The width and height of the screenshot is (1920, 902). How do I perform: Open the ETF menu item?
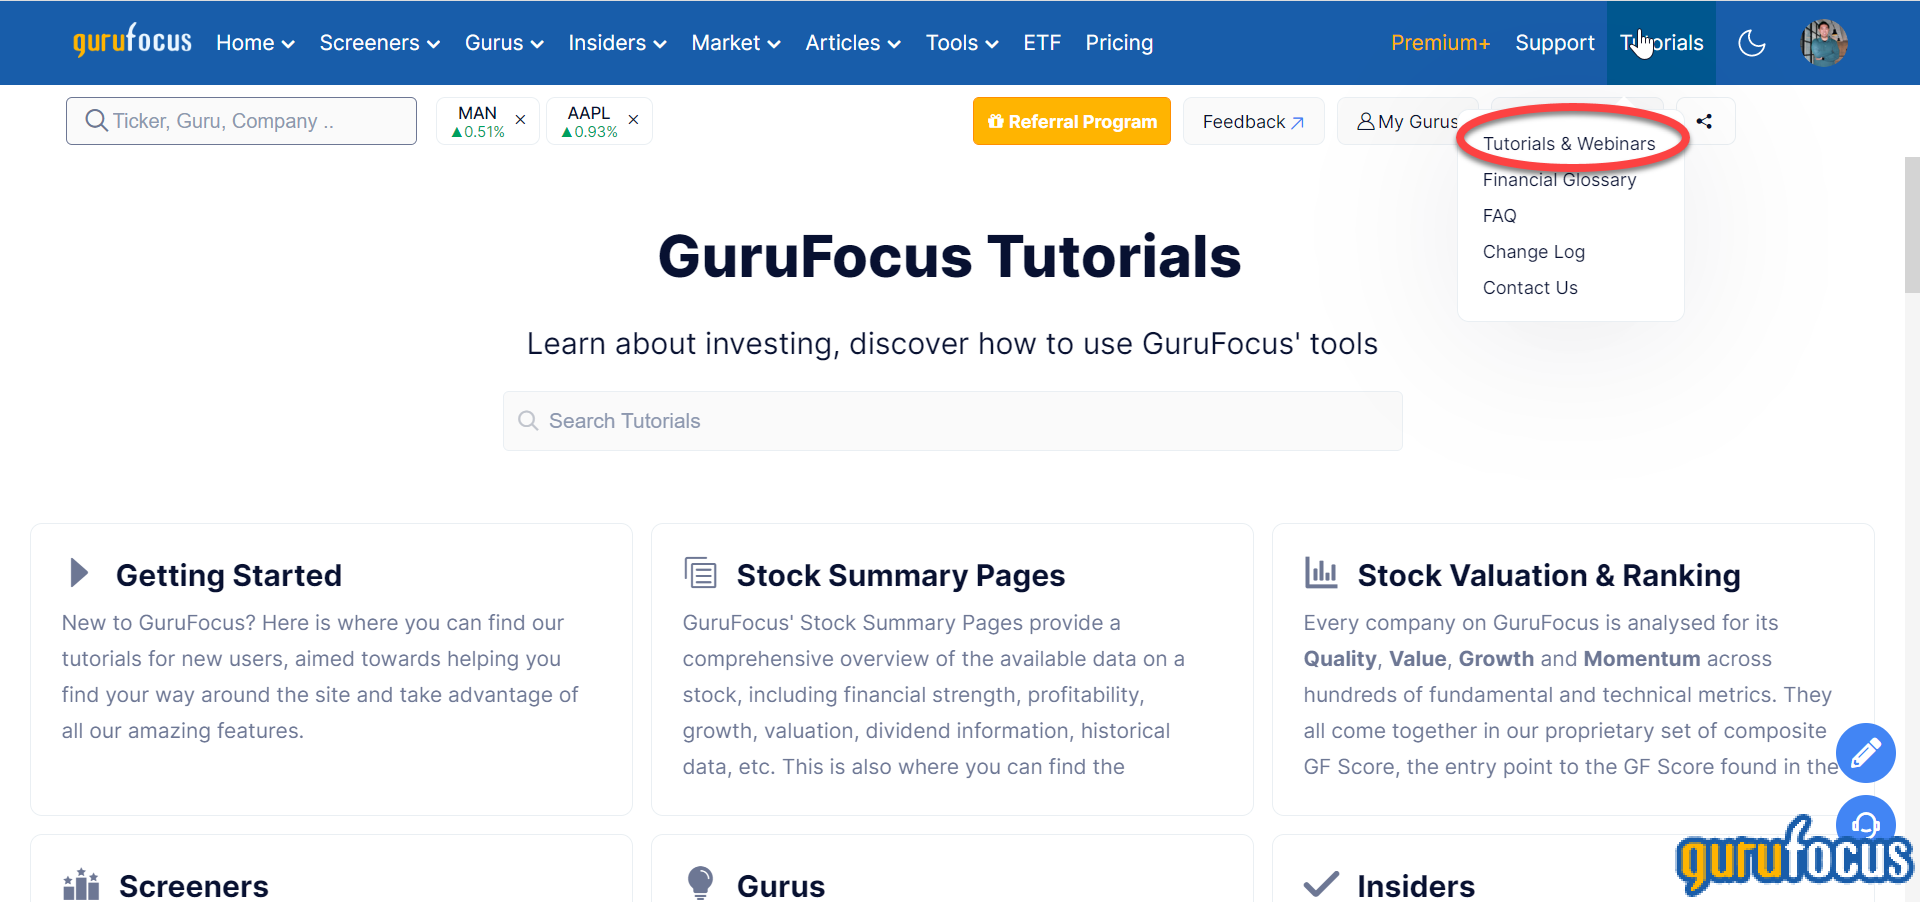point(1042,43)
